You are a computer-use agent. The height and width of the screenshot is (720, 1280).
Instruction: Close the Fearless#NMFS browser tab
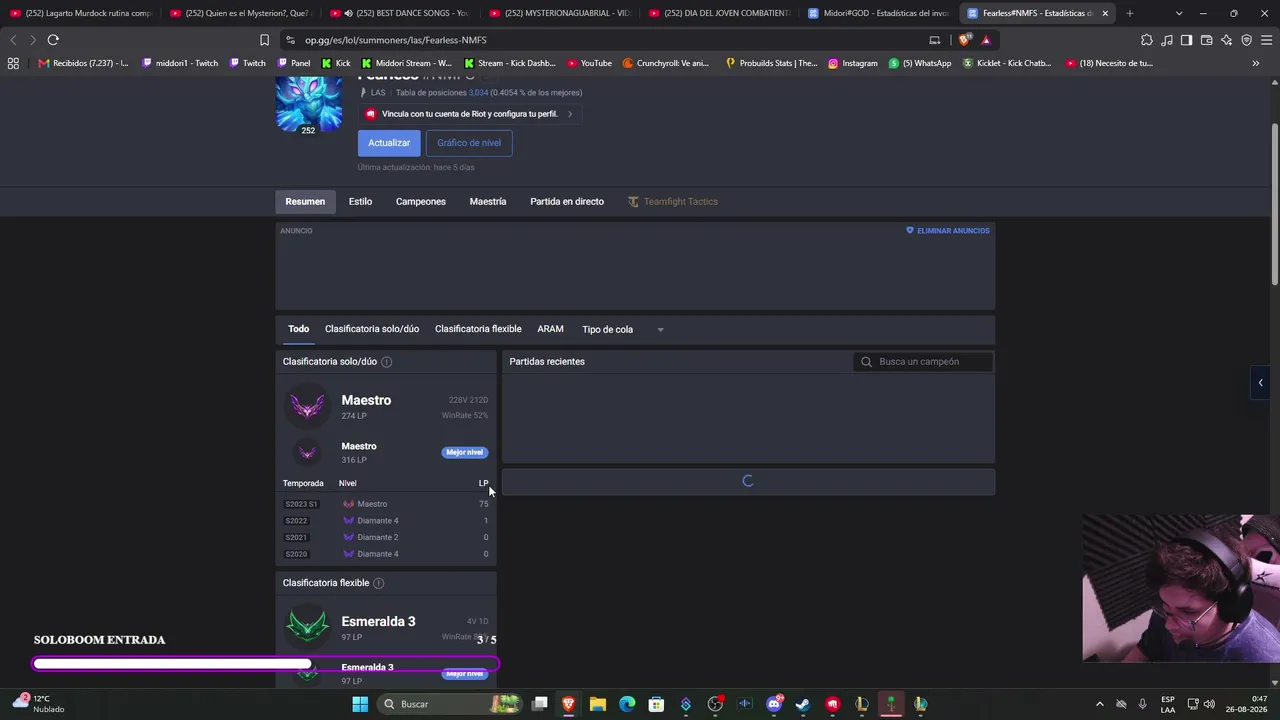[x=1105, y=13]
